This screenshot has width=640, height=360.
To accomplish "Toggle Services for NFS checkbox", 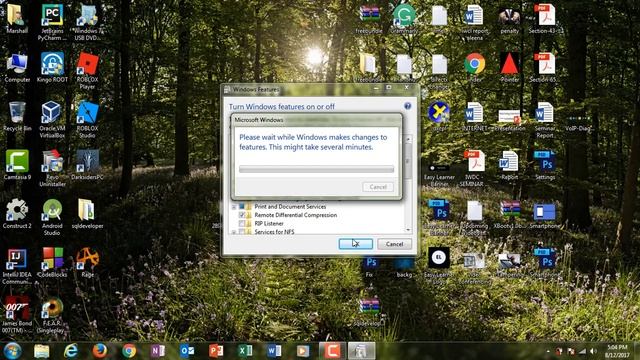I will (x=242, y=231).
